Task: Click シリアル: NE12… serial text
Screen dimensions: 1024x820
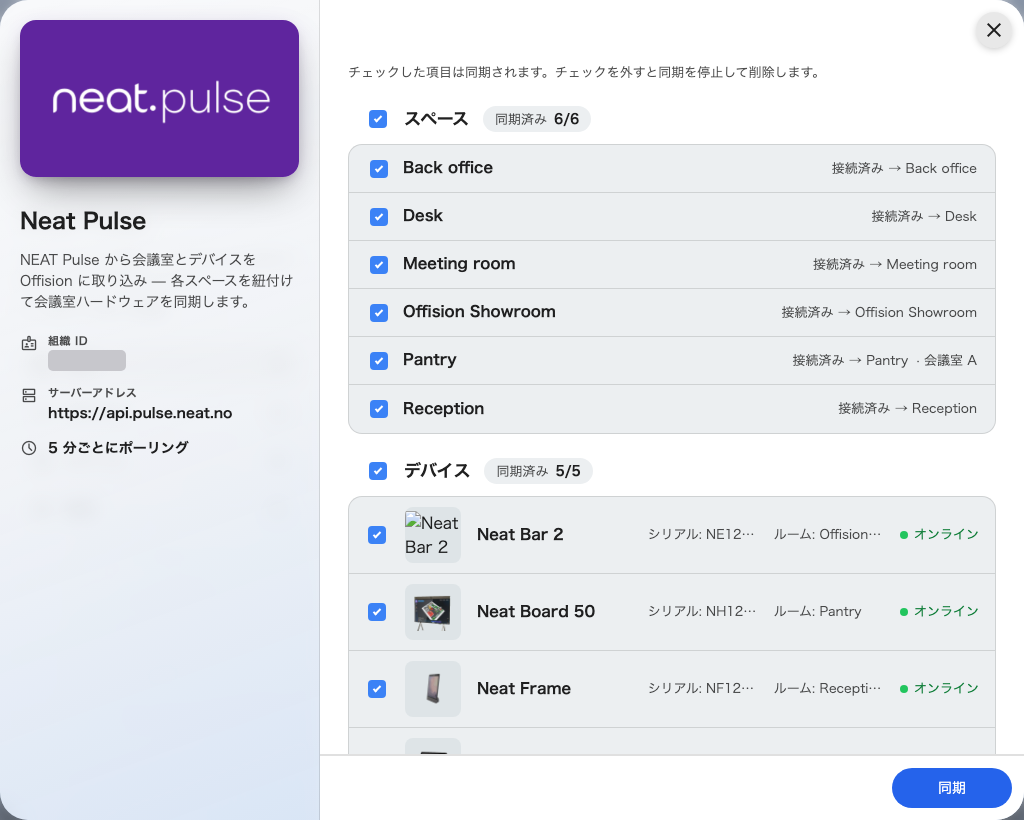Action: click(701, 535)
